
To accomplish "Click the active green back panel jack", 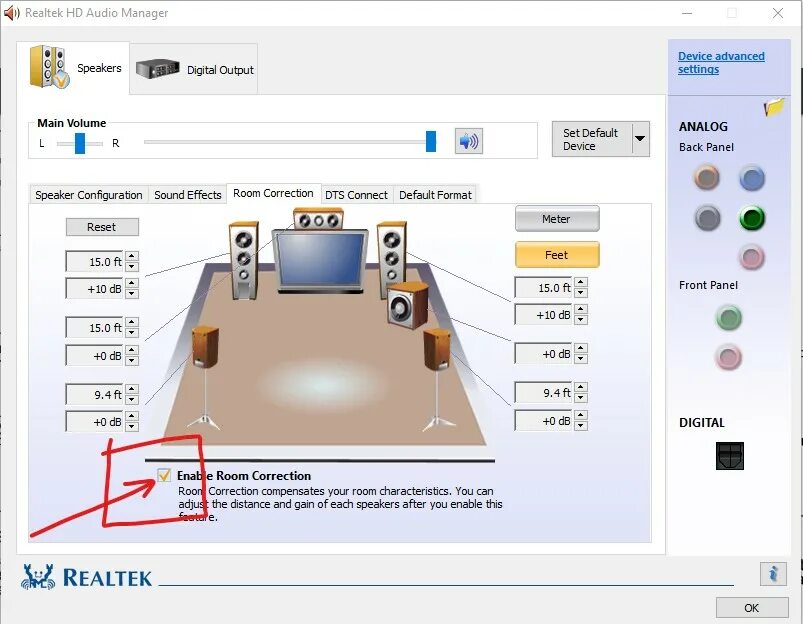I will 752,218.
